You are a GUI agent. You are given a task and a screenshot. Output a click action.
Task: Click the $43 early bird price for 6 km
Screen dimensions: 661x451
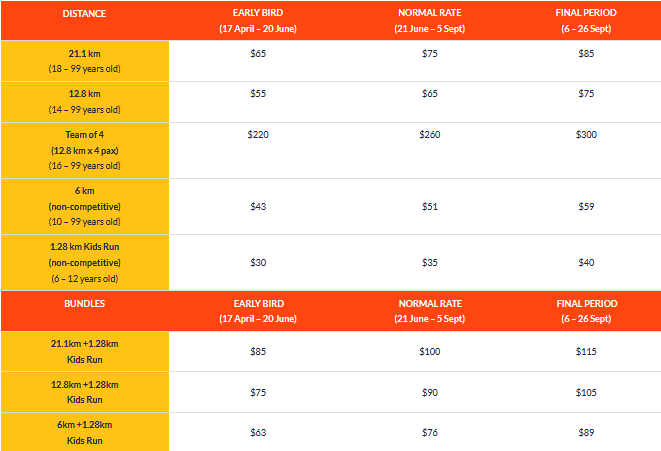258,207
